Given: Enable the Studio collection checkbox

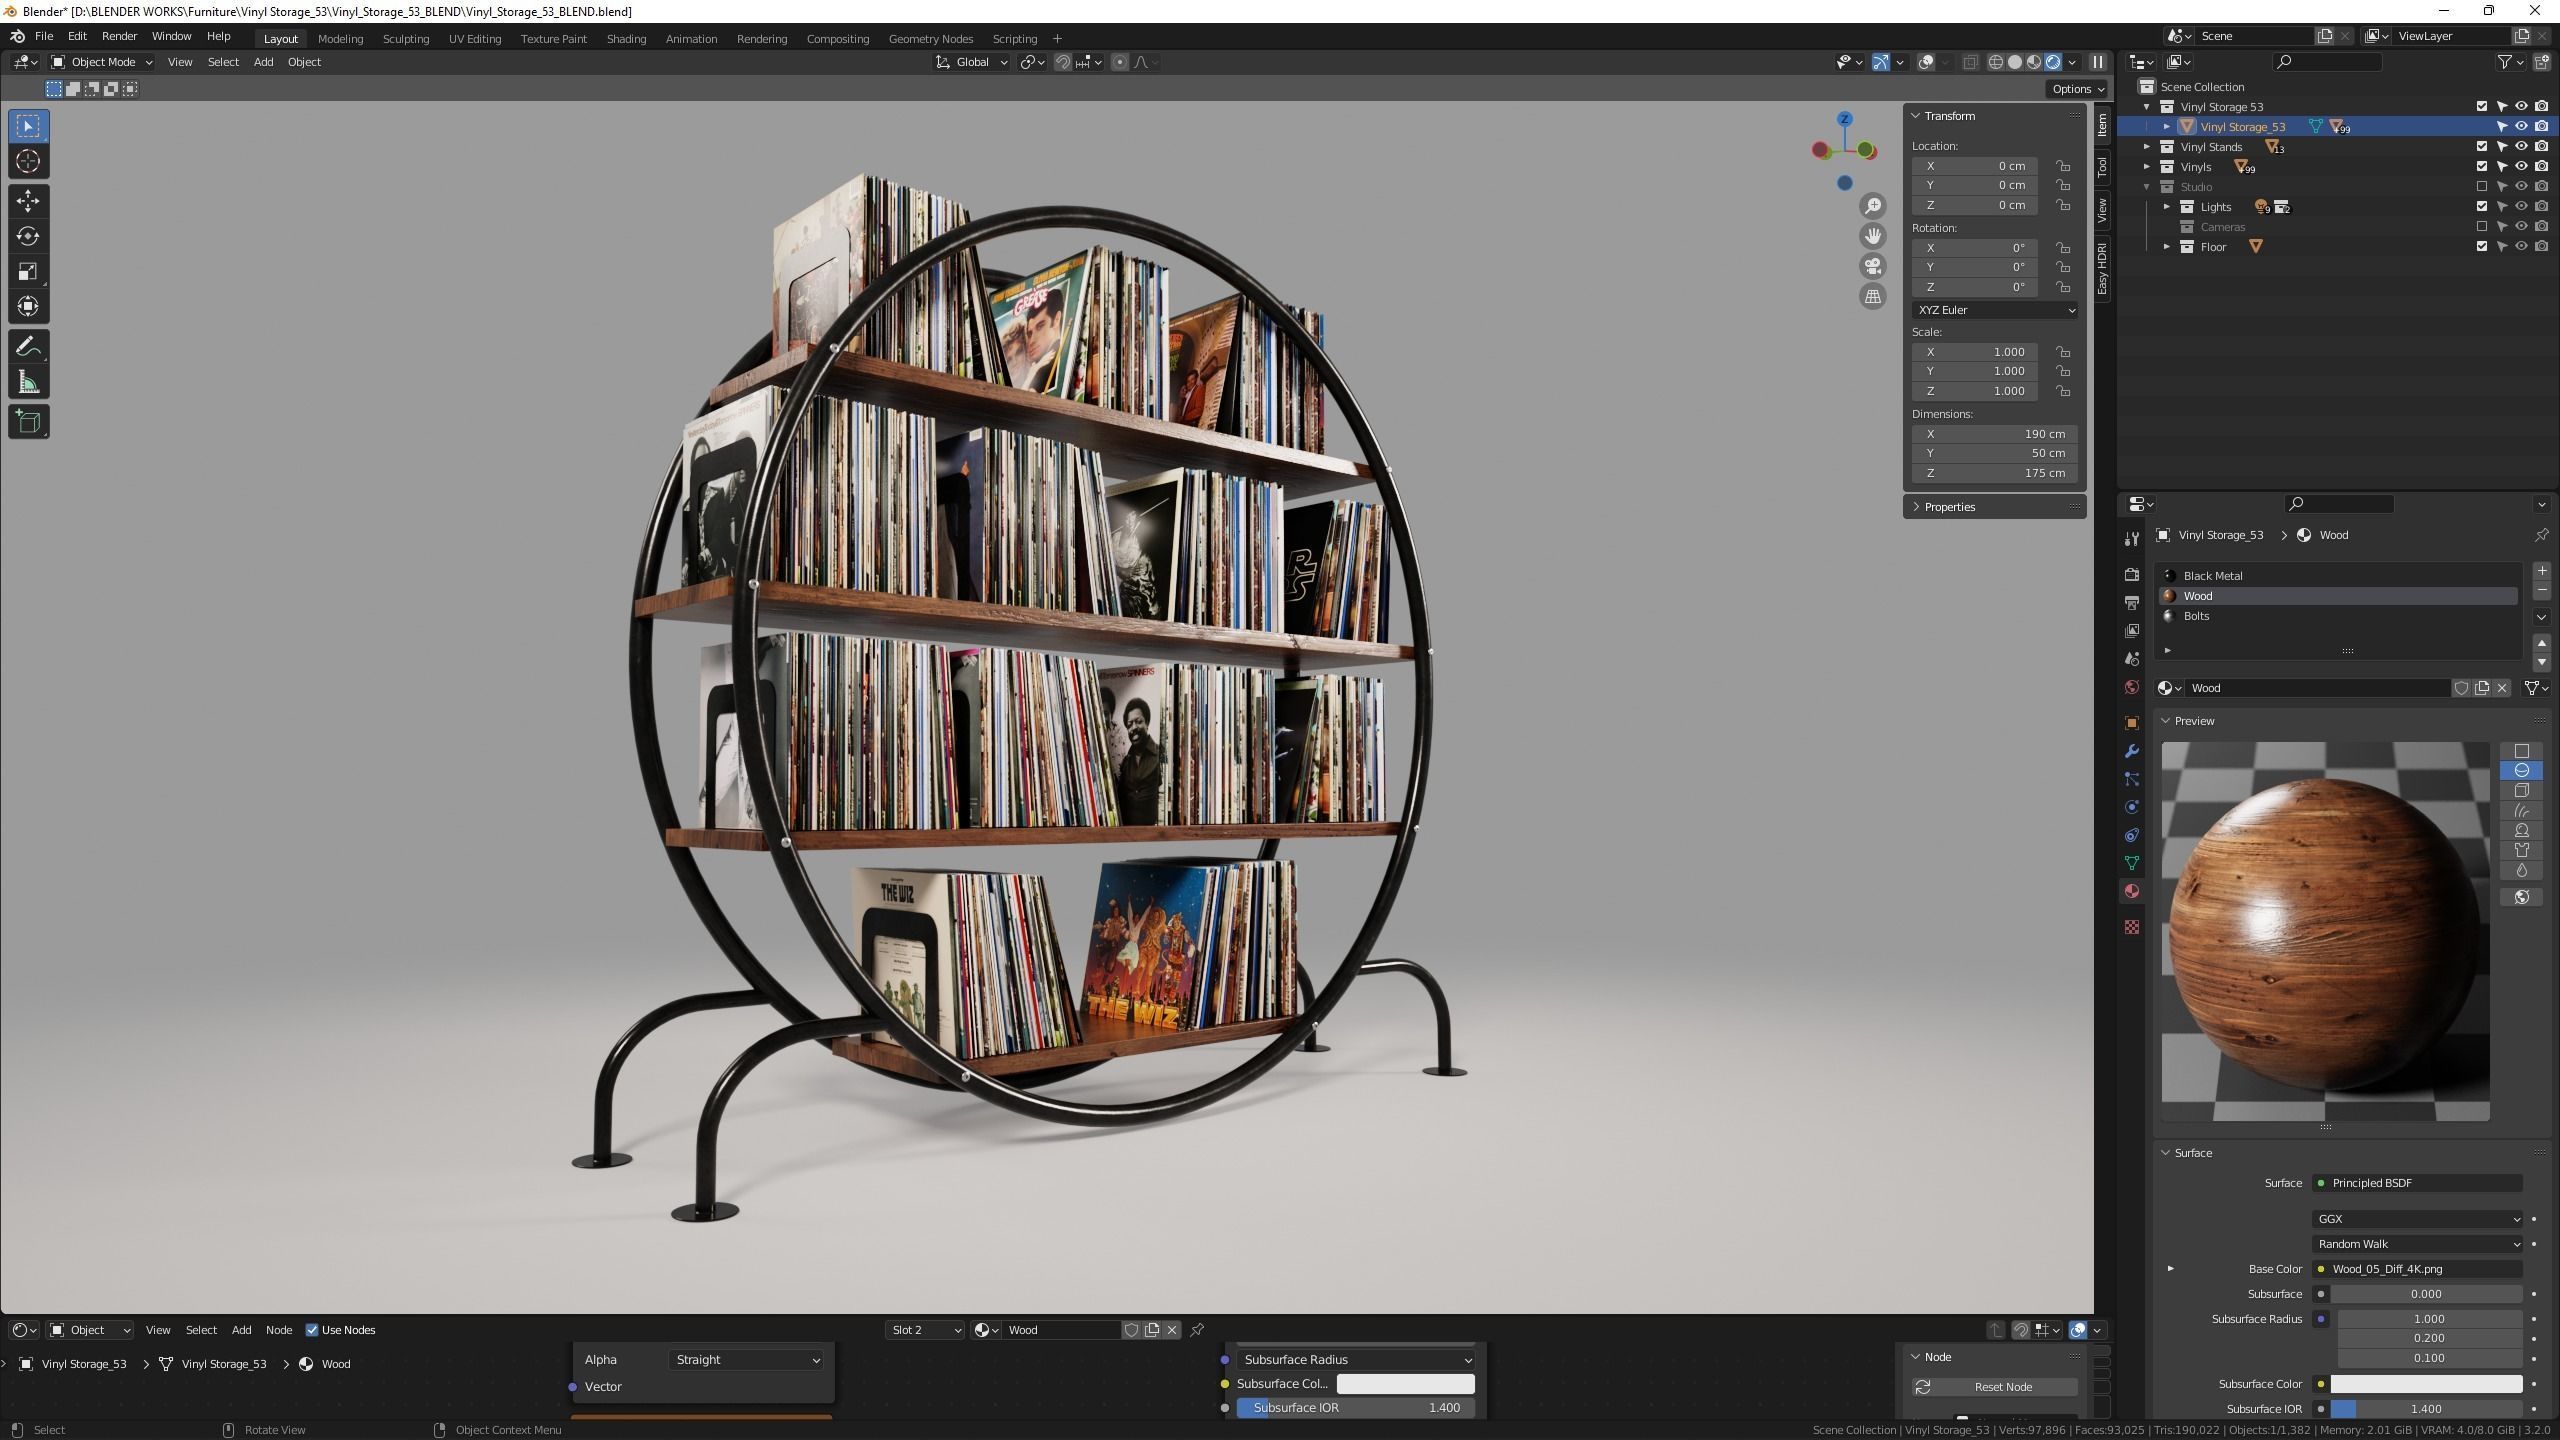Looking at the screenshot, I should 2481,187.
